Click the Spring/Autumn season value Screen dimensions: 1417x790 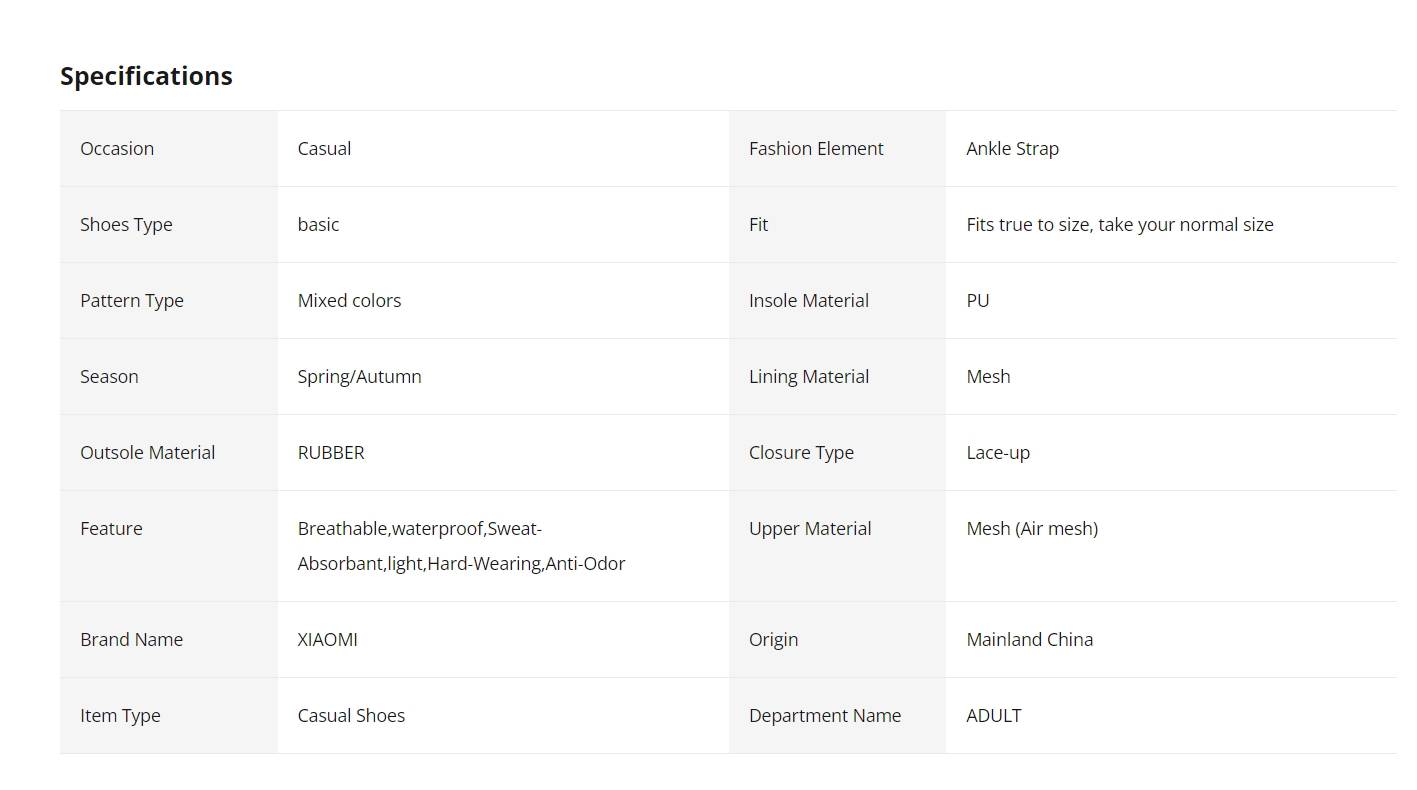point(359,377)
